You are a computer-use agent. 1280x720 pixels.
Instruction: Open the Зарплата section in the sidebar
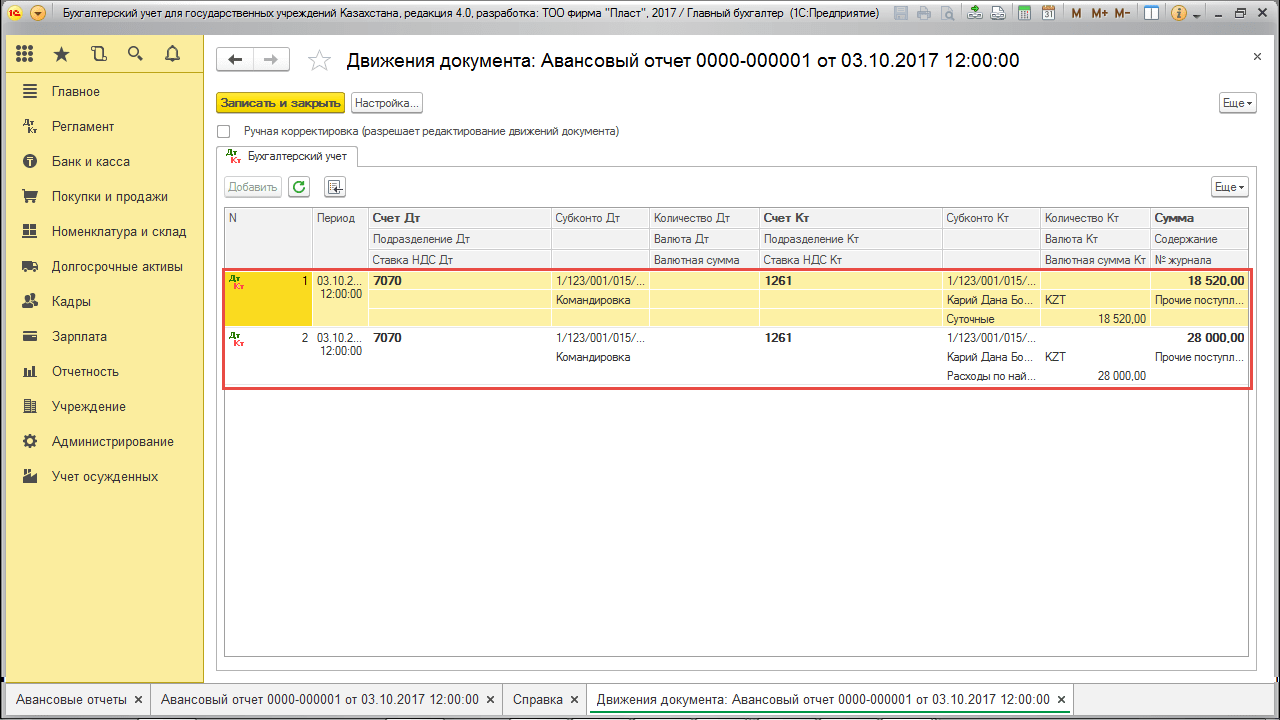point(79,337)
